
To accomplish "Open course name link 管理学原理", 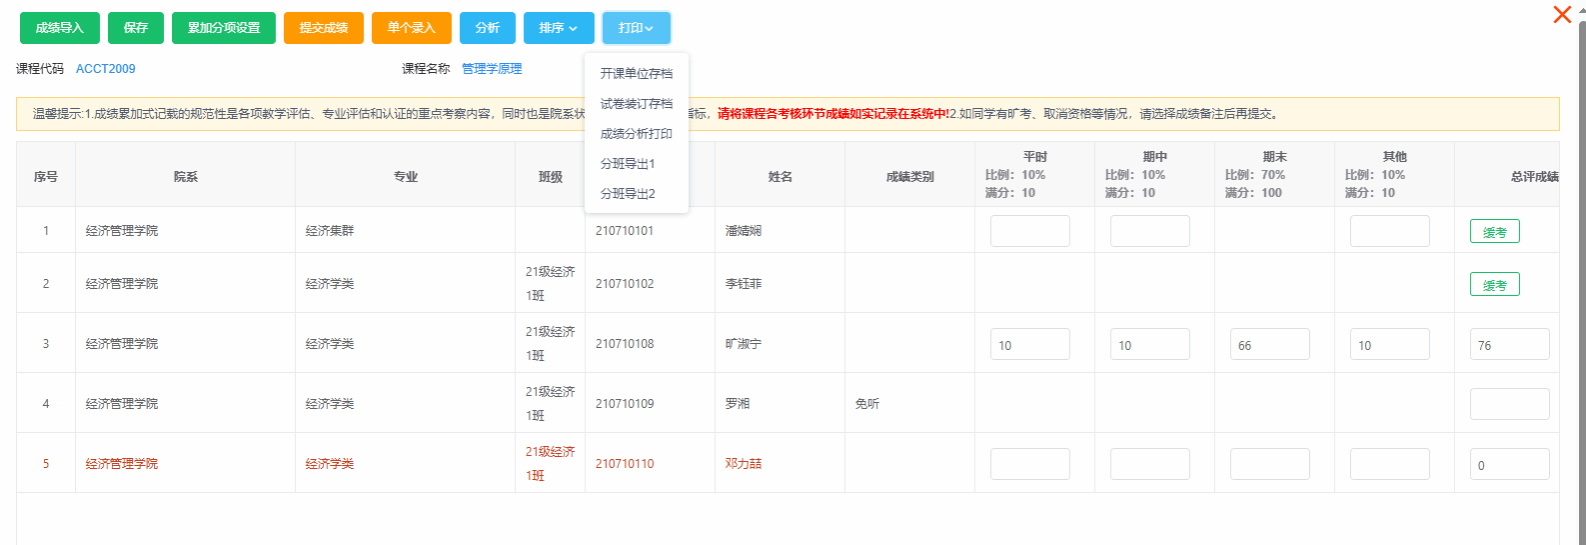I will coord(492,69).
